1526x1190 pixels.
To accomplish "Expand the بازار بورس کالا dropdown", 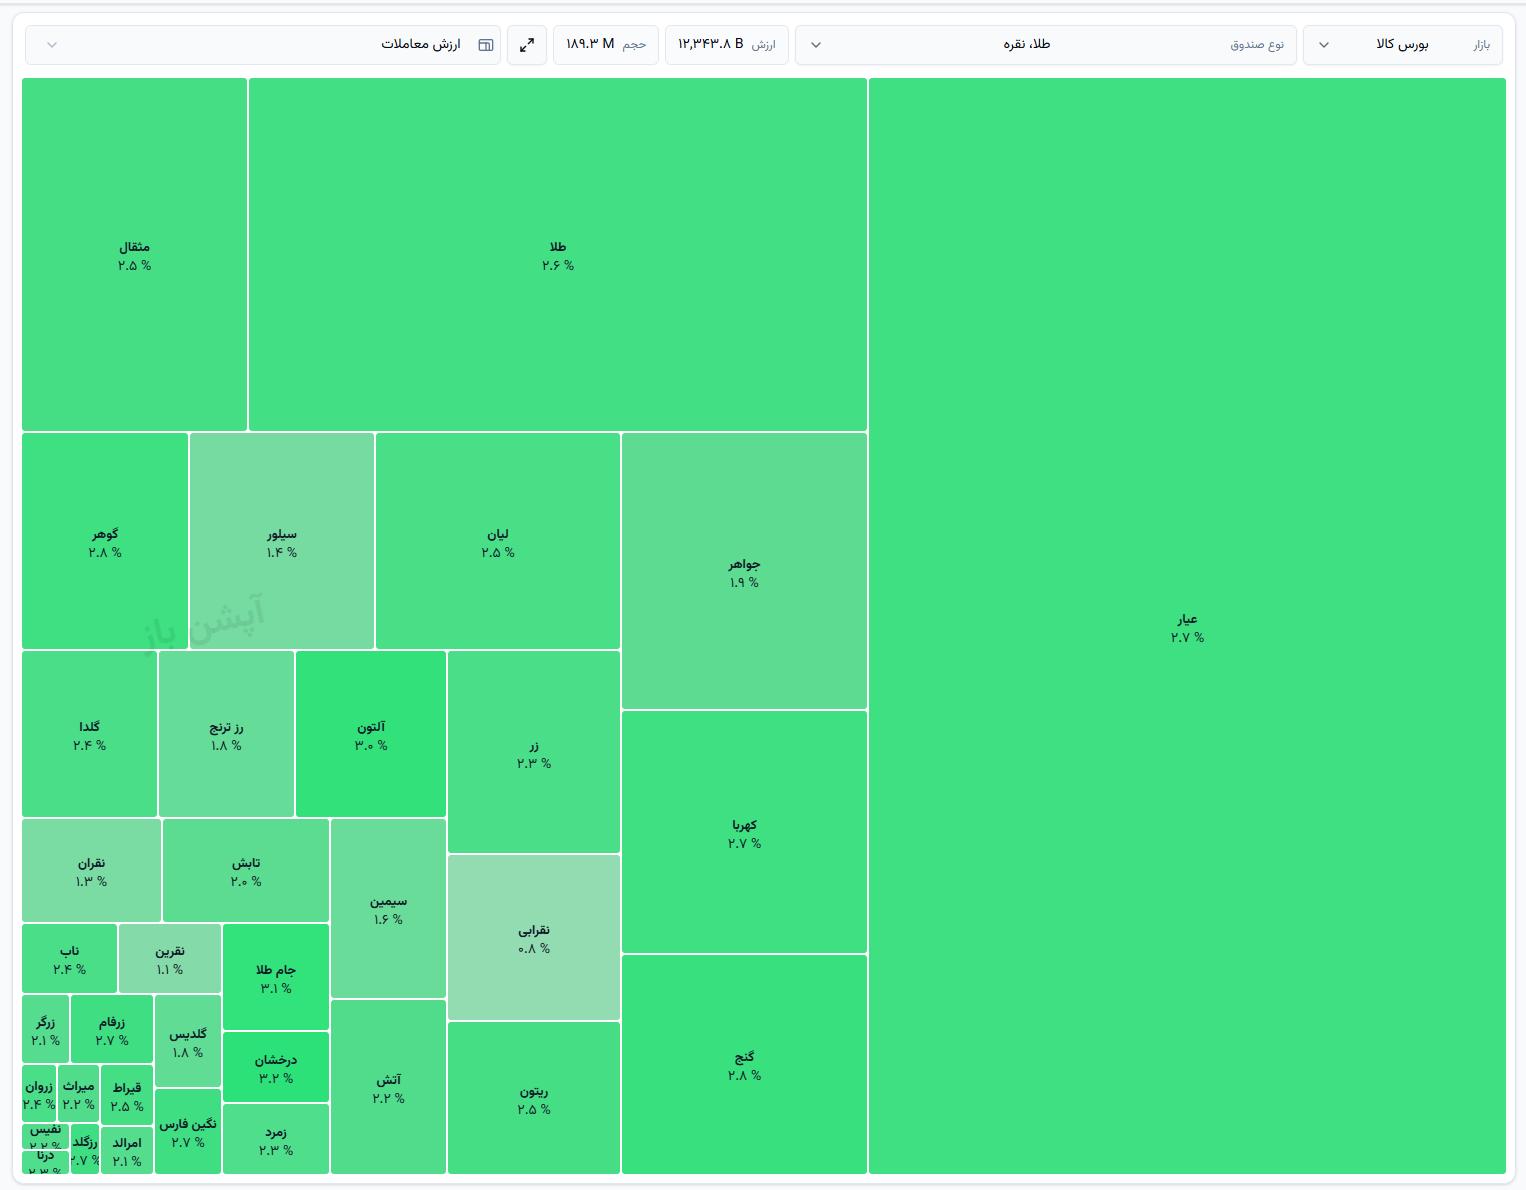I will (1402, 45).
